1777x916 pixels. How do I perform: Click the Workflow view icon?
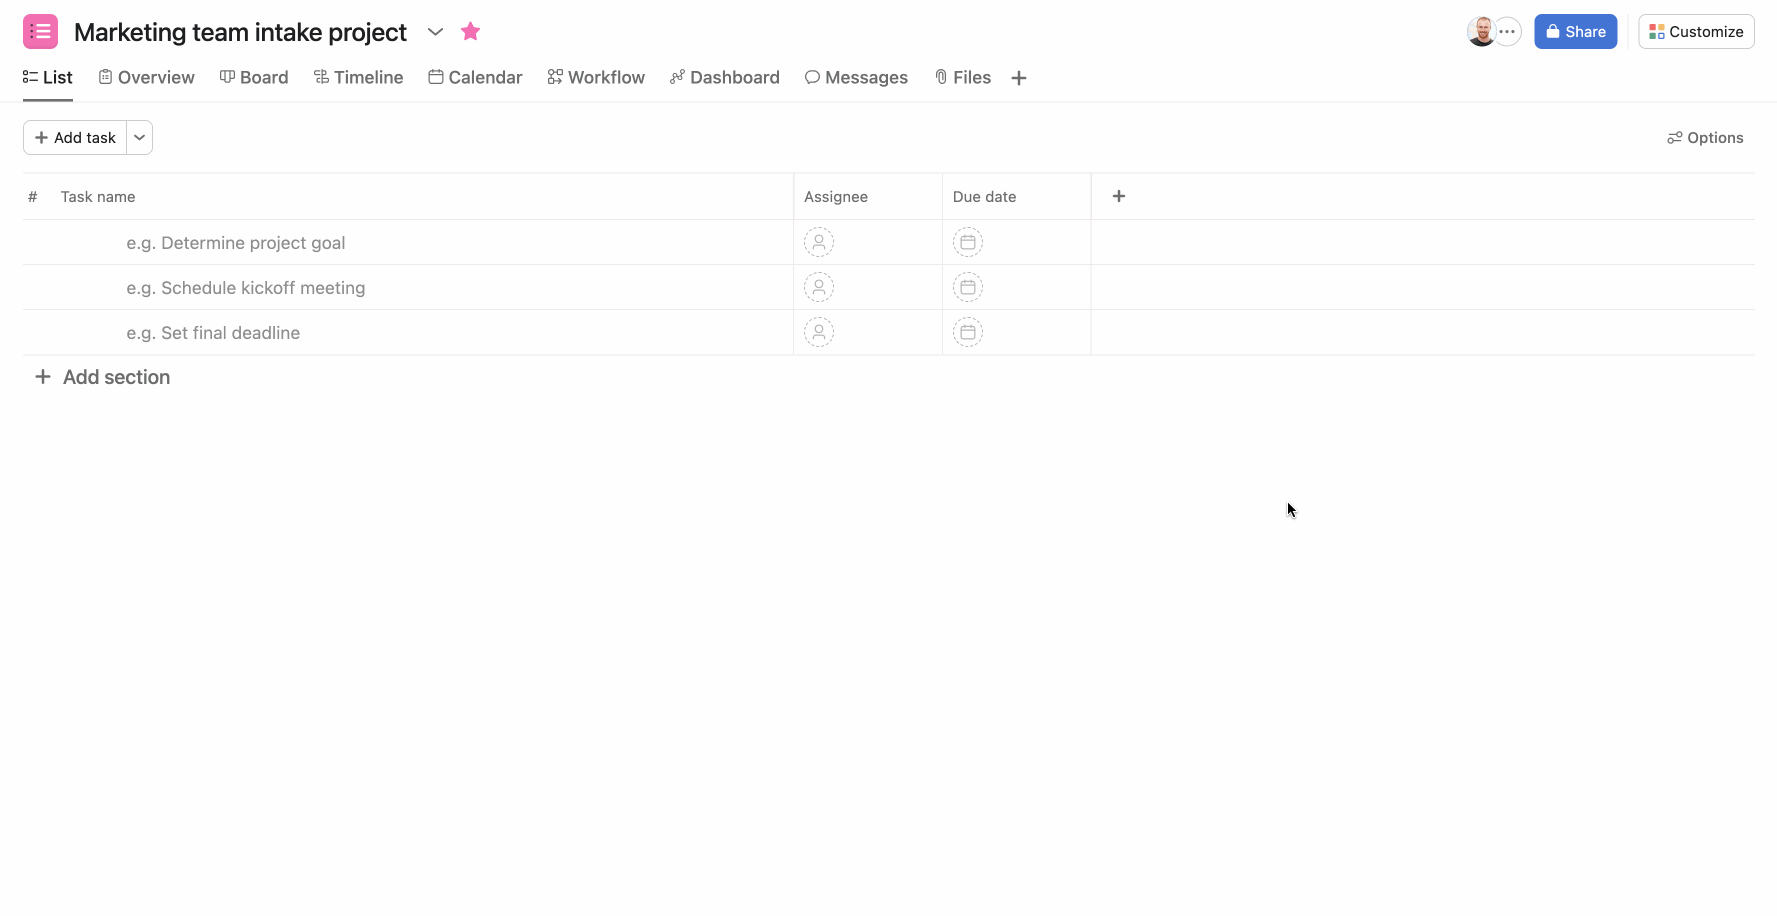[x=554, y=77]
